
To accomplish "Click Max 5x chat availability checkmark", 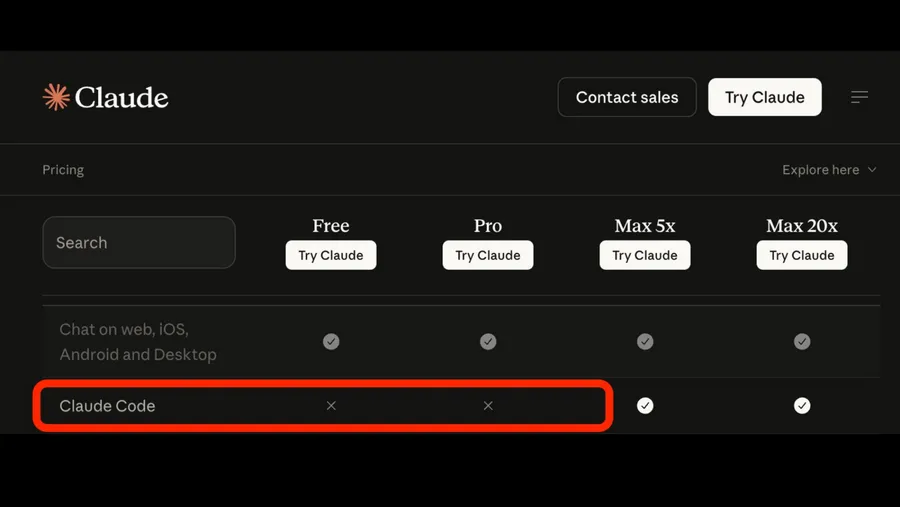I will coord(645,342).
